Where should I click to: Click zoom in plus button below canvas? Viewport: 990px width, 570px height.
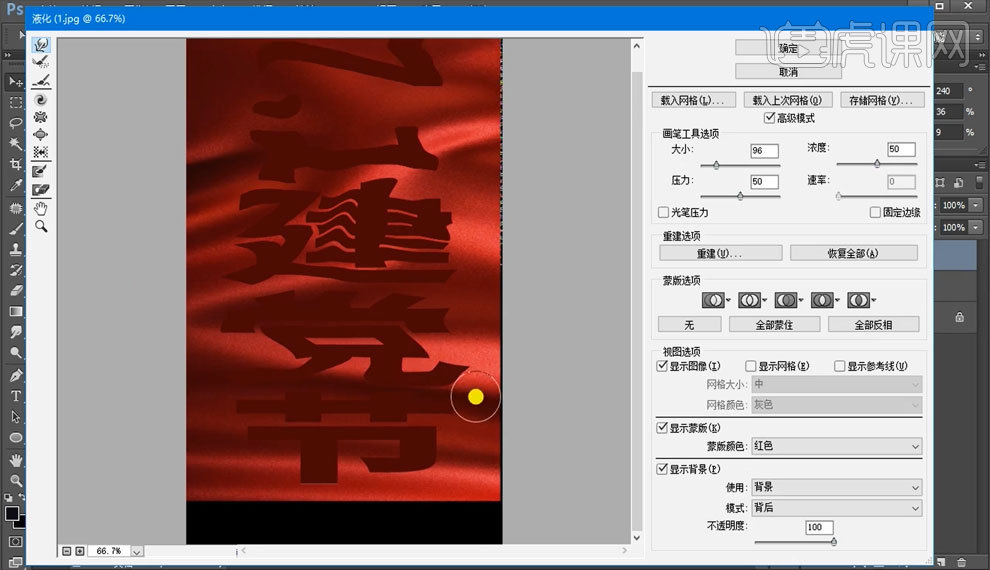80,551
